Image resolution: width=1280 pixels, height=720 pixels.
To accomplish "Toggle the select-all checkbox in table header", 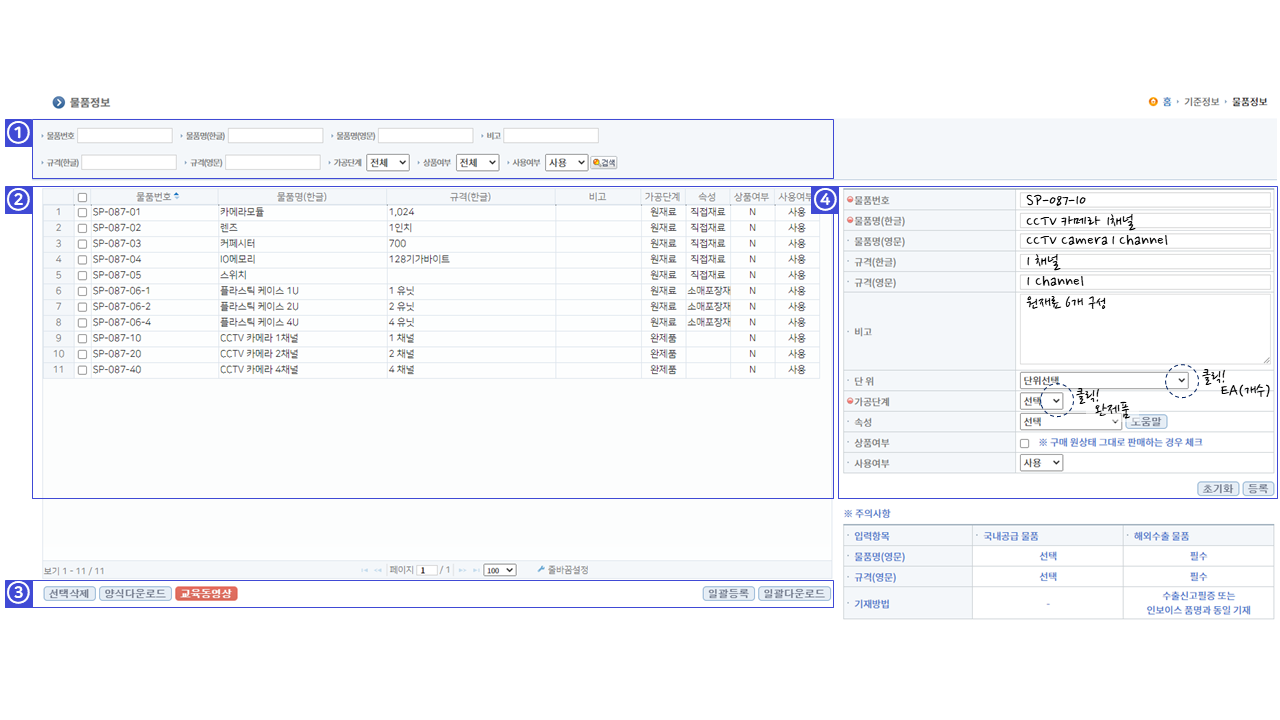I will pos(82,198).
